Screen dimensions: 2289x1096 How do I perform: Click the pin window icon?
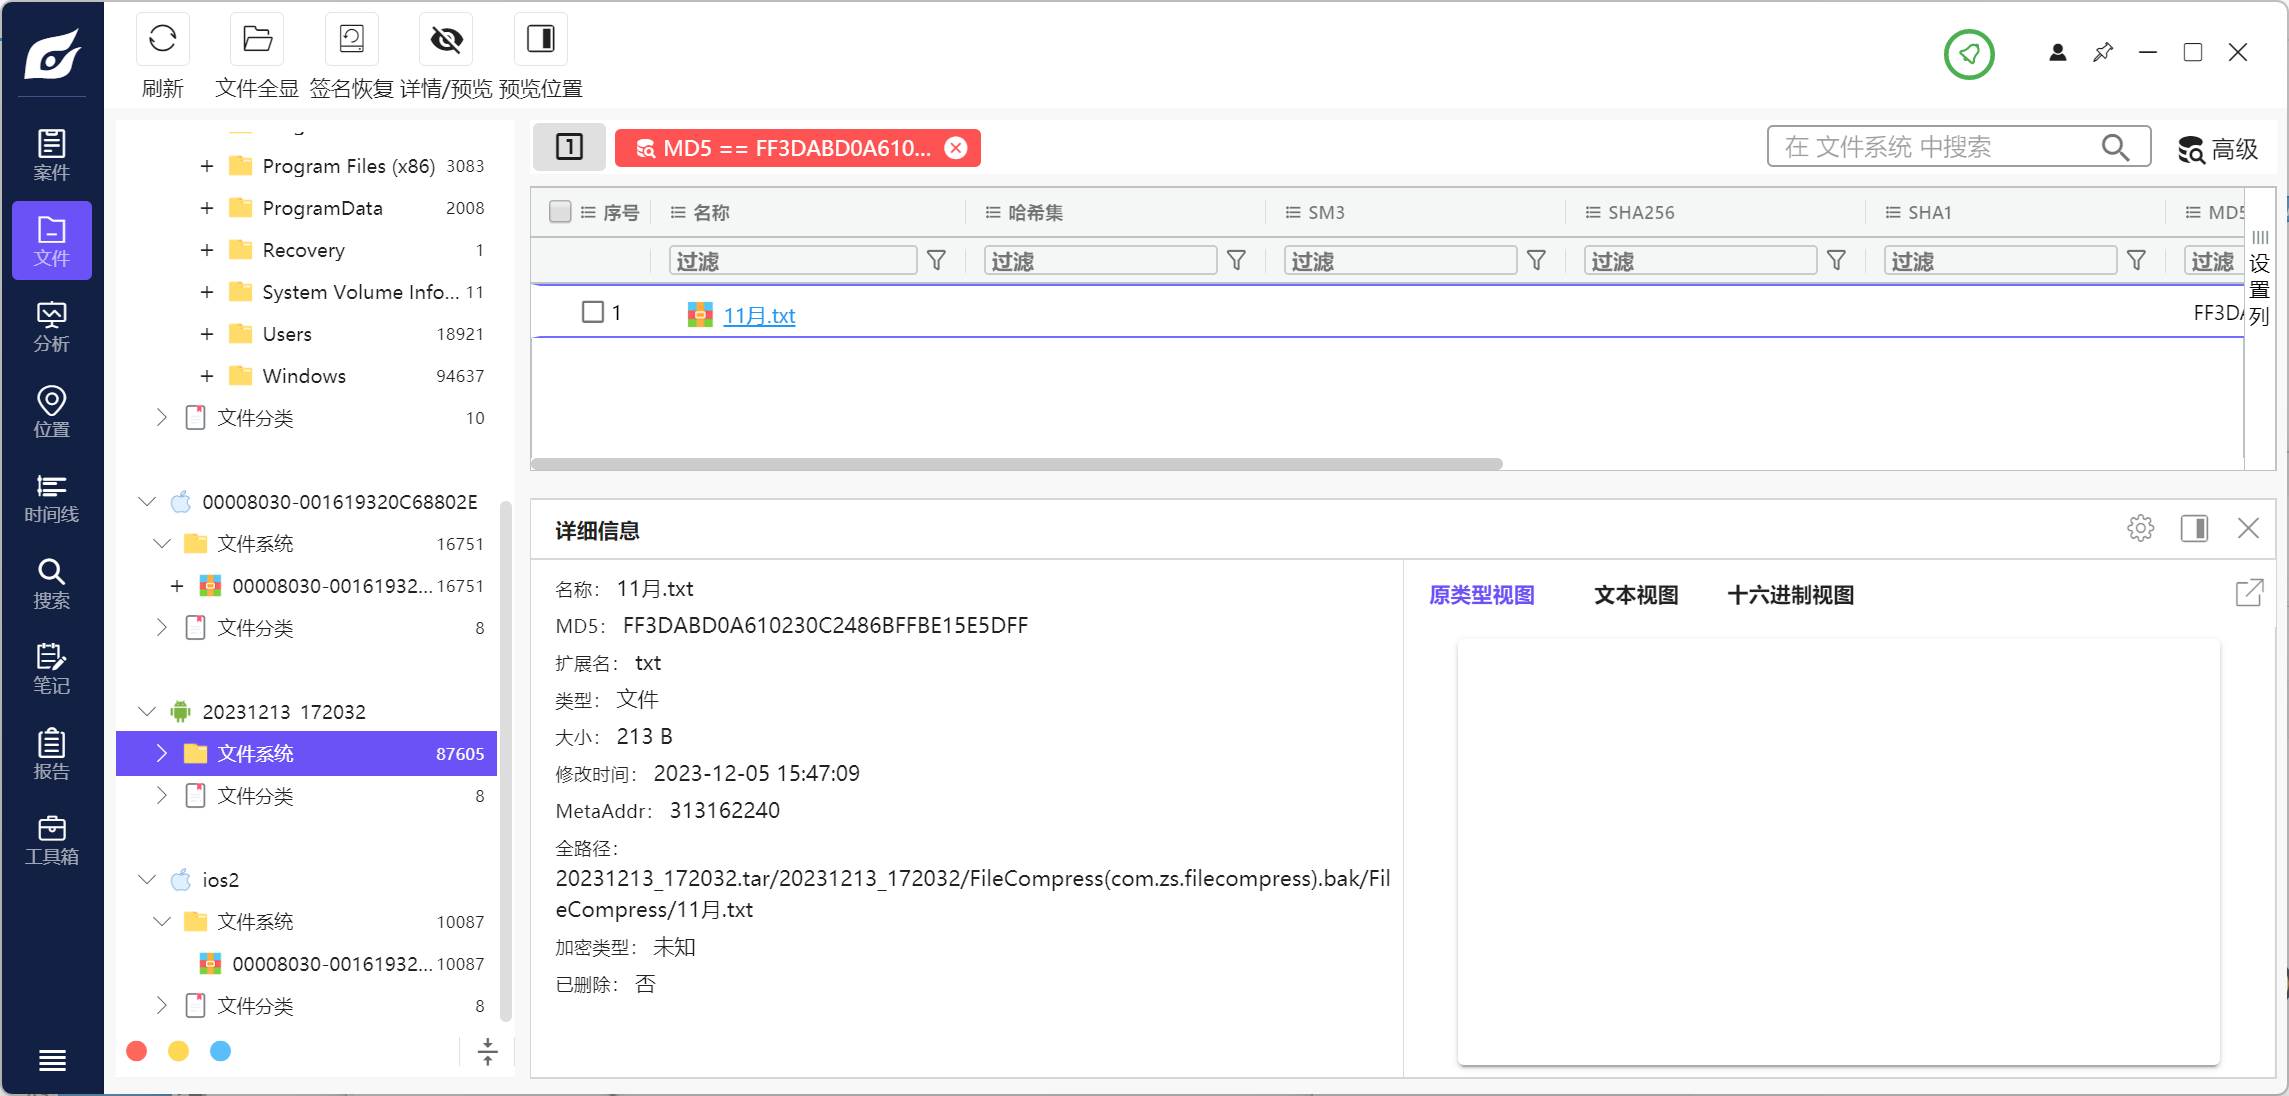(x=2103, y=53)
